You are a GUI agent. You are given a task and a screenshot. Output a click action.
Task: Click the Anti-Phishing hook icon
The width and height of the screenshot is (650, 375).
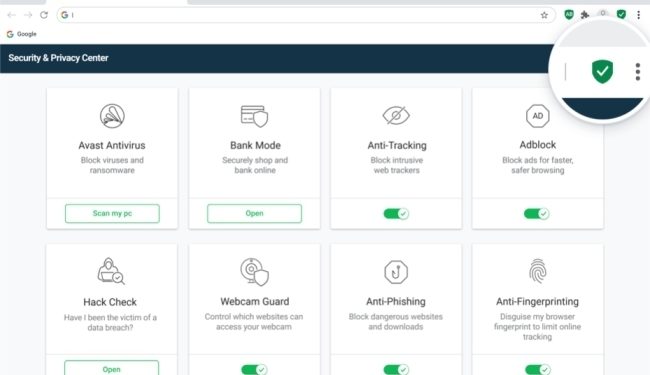pyautogui.click(x=396, y=272)
